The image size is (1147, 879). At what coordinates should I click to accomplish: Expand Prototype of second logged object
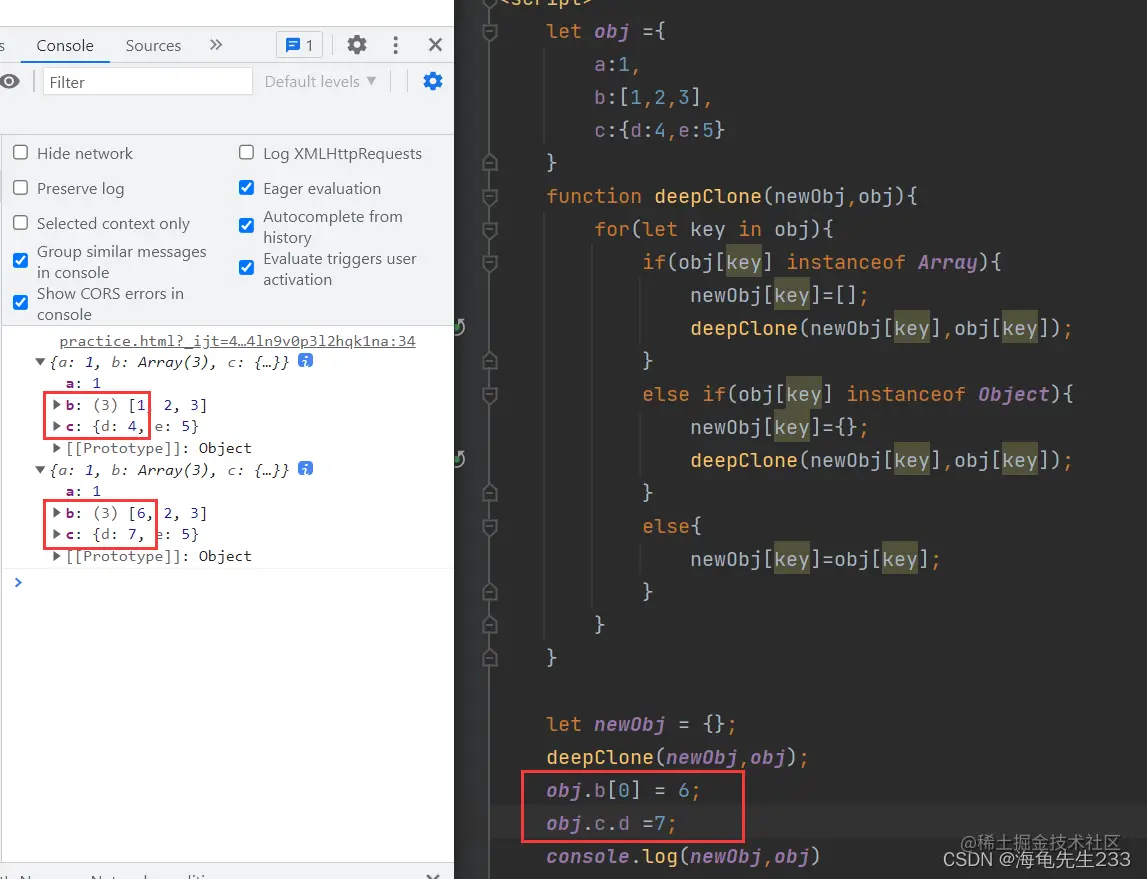[56, 556]
